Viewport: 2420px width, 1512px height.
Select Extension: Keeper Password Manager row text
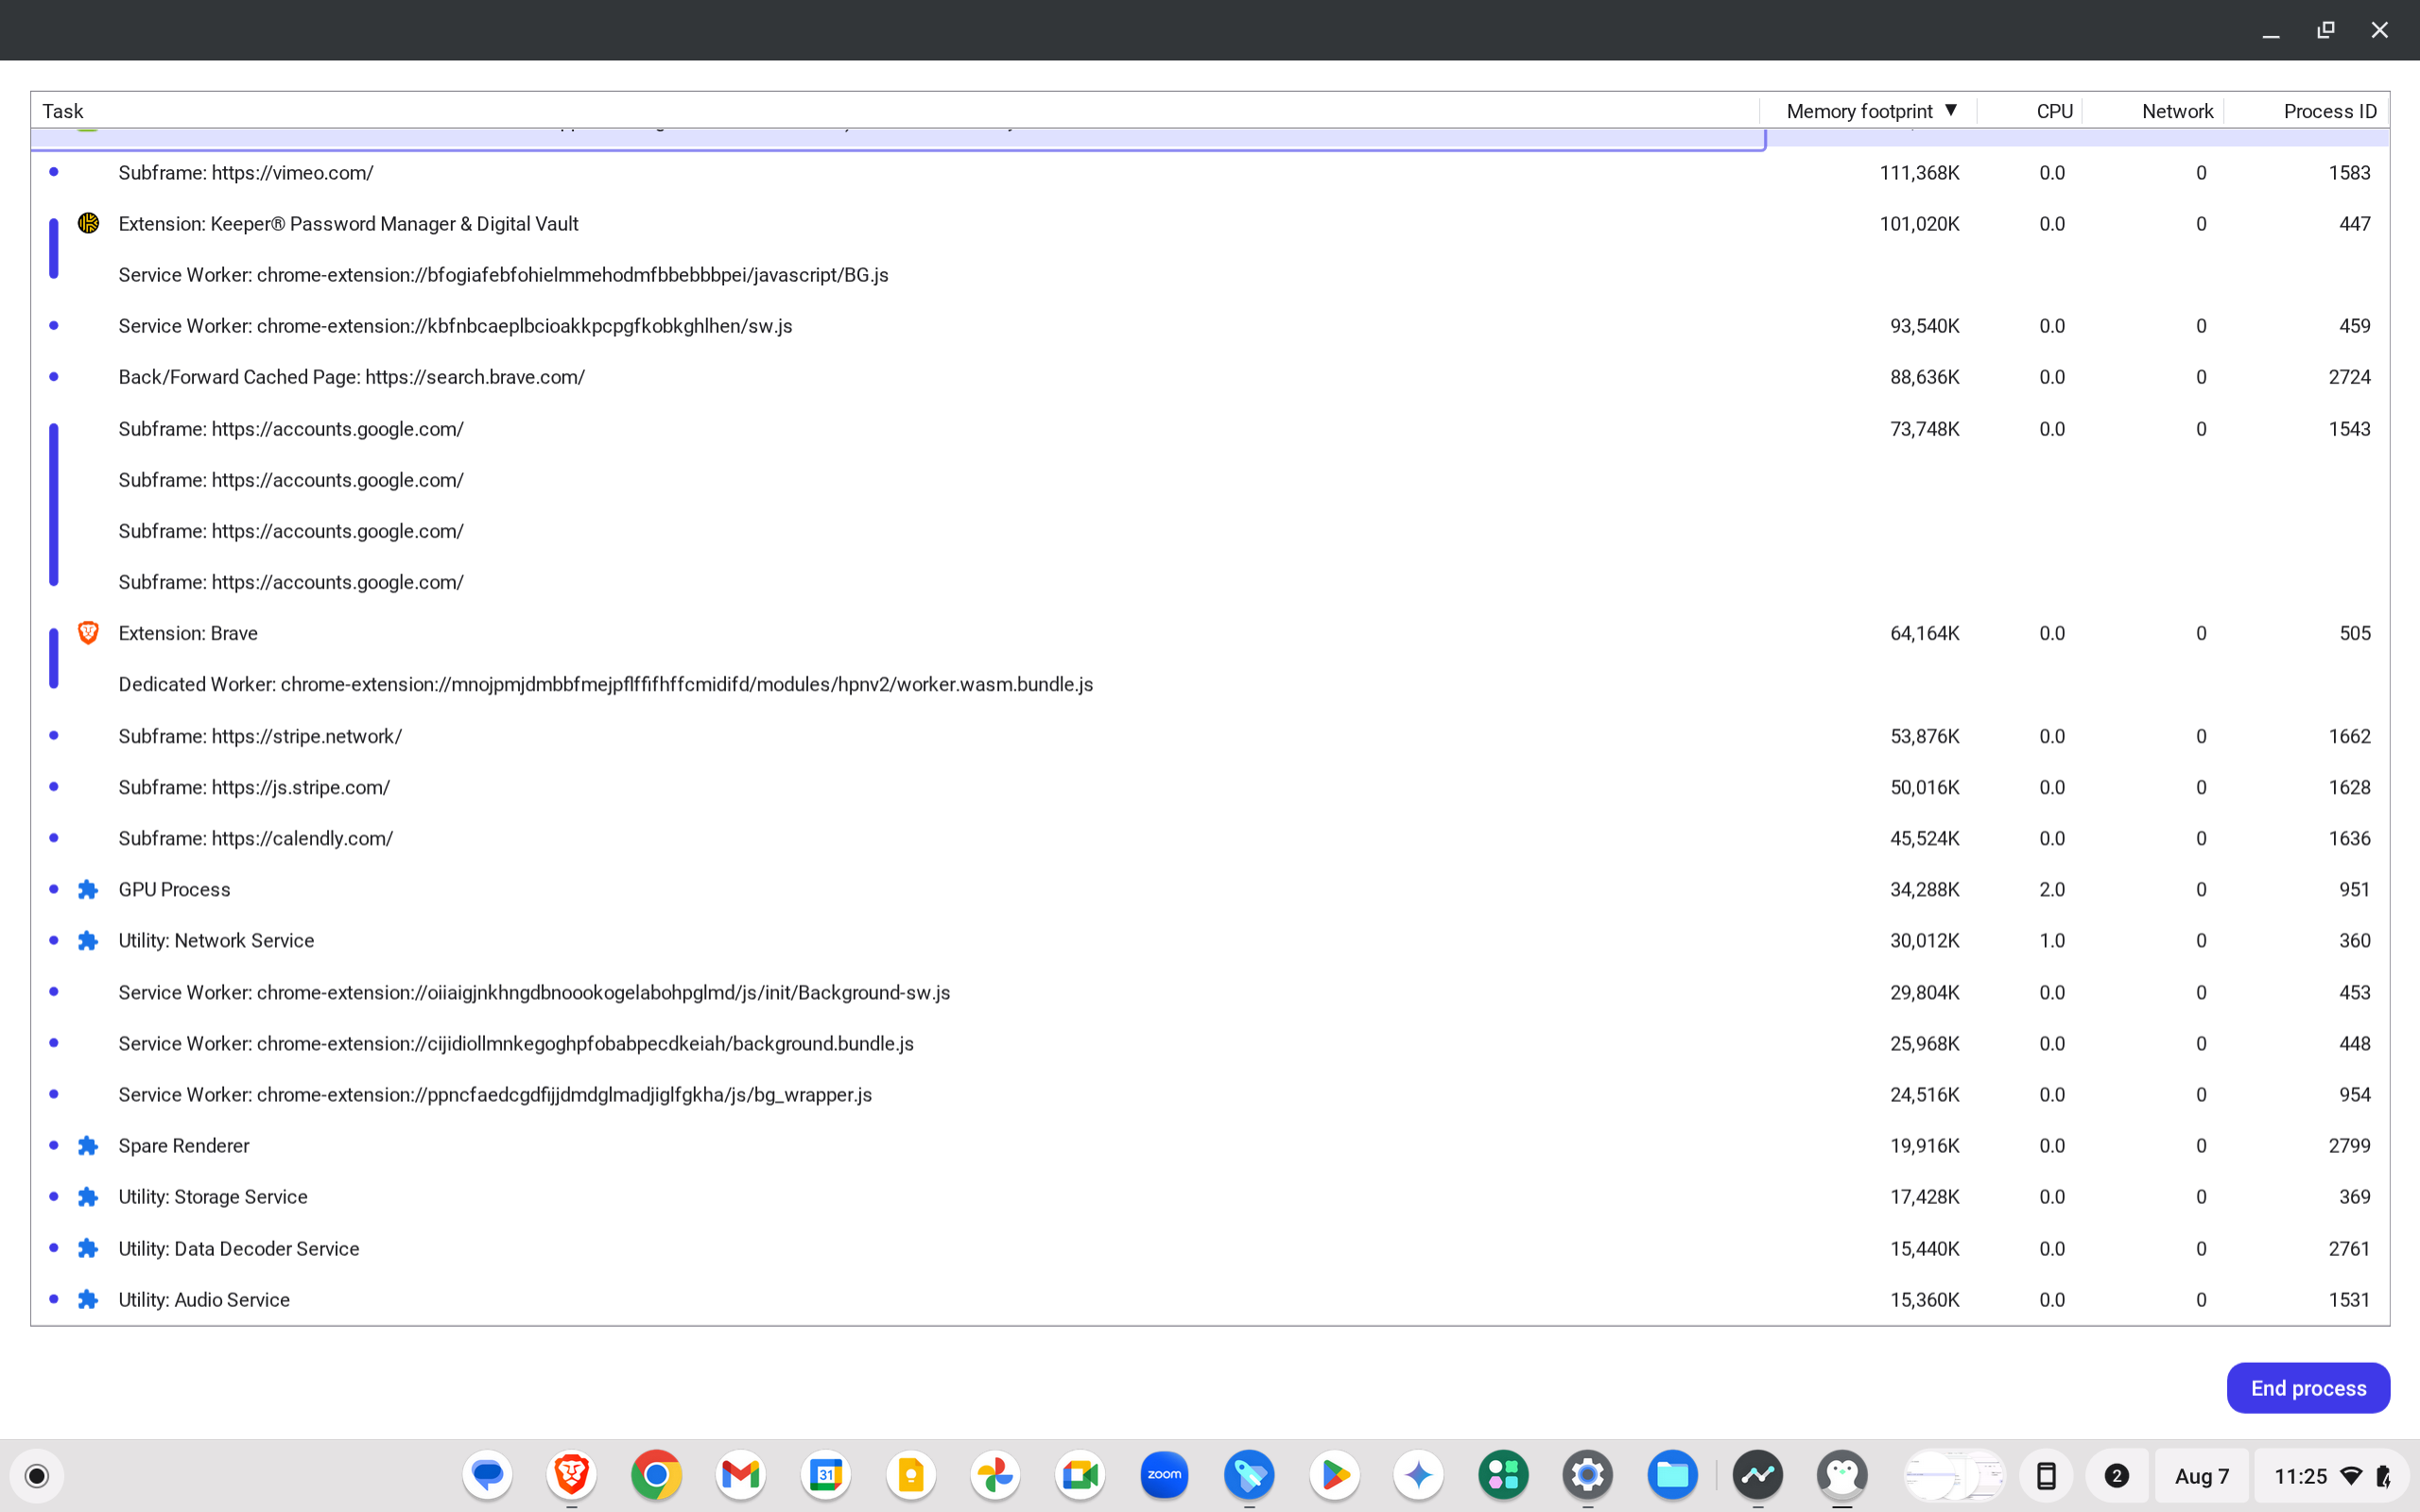348,223
